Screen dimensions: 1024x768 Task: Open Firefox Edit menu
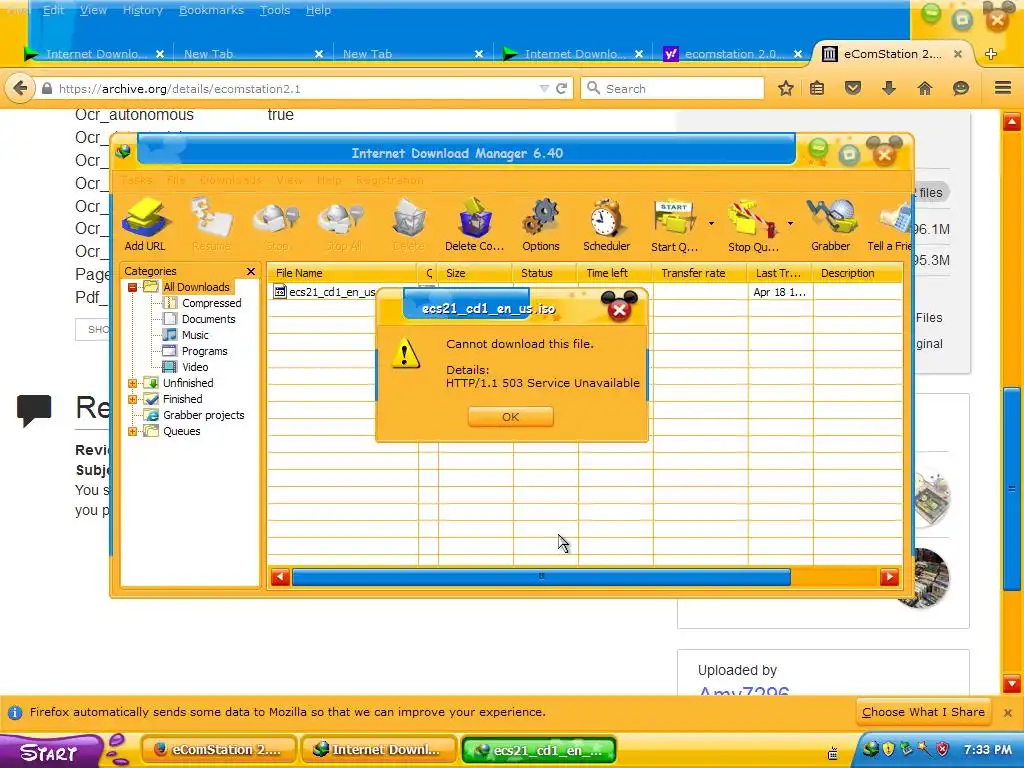[x=54, y=10]
